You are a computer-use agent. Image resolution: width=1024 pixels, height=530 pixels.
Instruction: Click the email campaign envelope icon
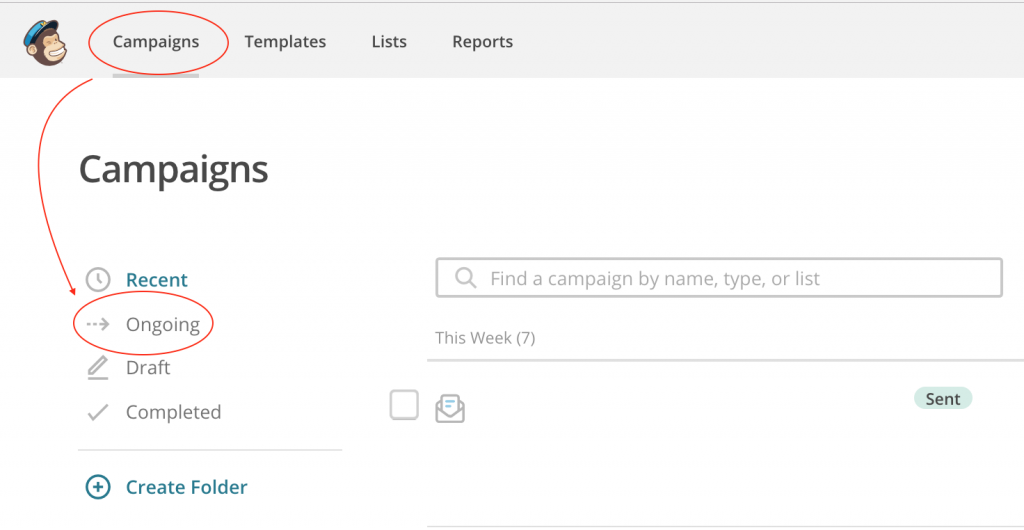point(450,409)
